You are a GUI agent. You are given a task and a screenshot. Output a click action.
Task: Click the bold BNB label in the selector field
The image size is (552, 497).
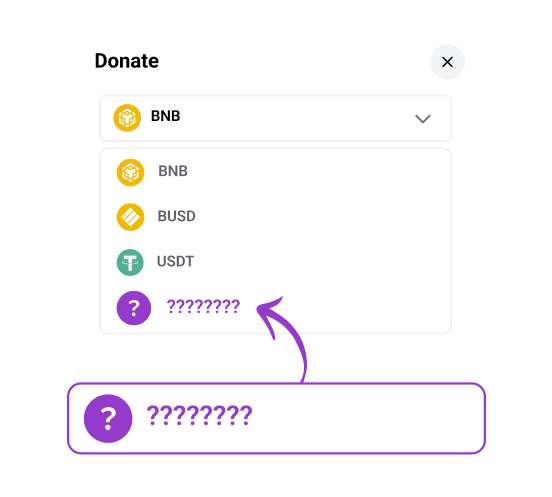[165, 116]
